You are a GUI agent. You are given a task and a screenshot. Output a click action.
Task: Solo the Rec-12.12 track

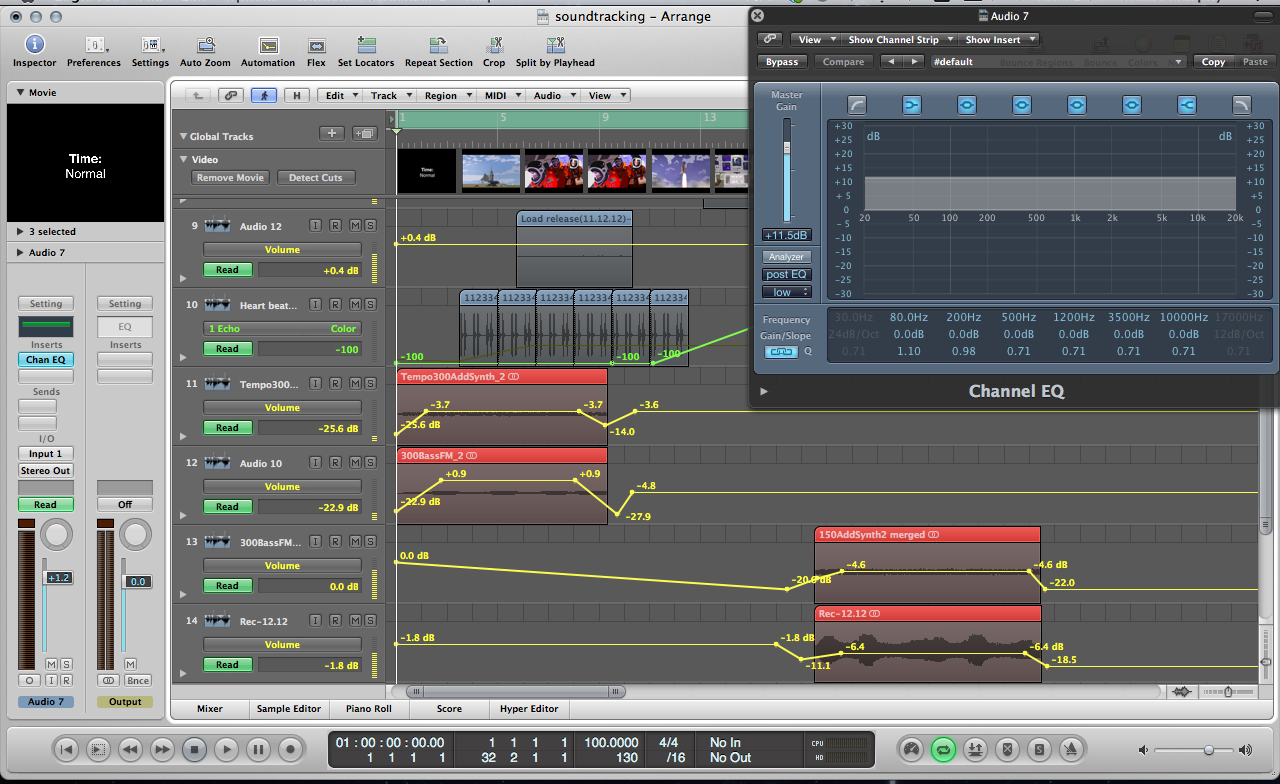pos(369,621)
